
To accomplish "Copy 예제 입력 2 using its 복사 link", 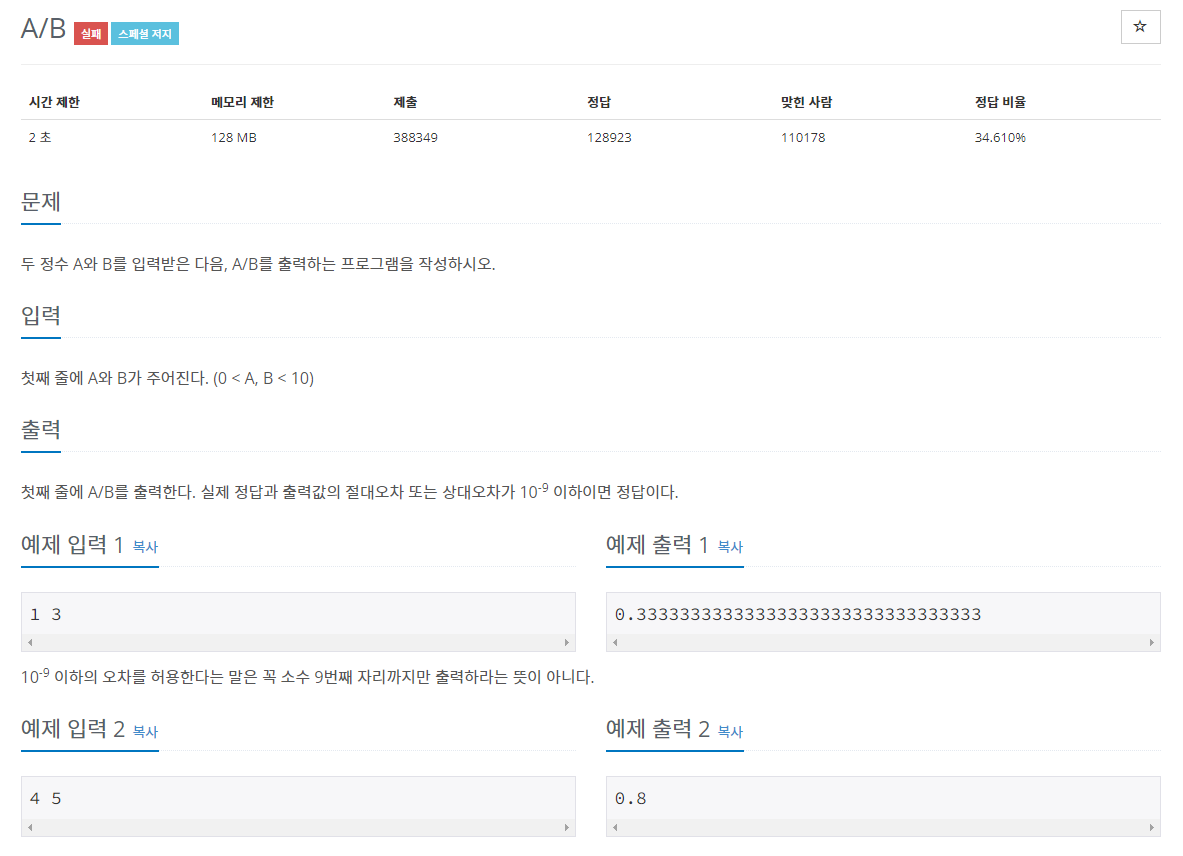I will point(146,732).
